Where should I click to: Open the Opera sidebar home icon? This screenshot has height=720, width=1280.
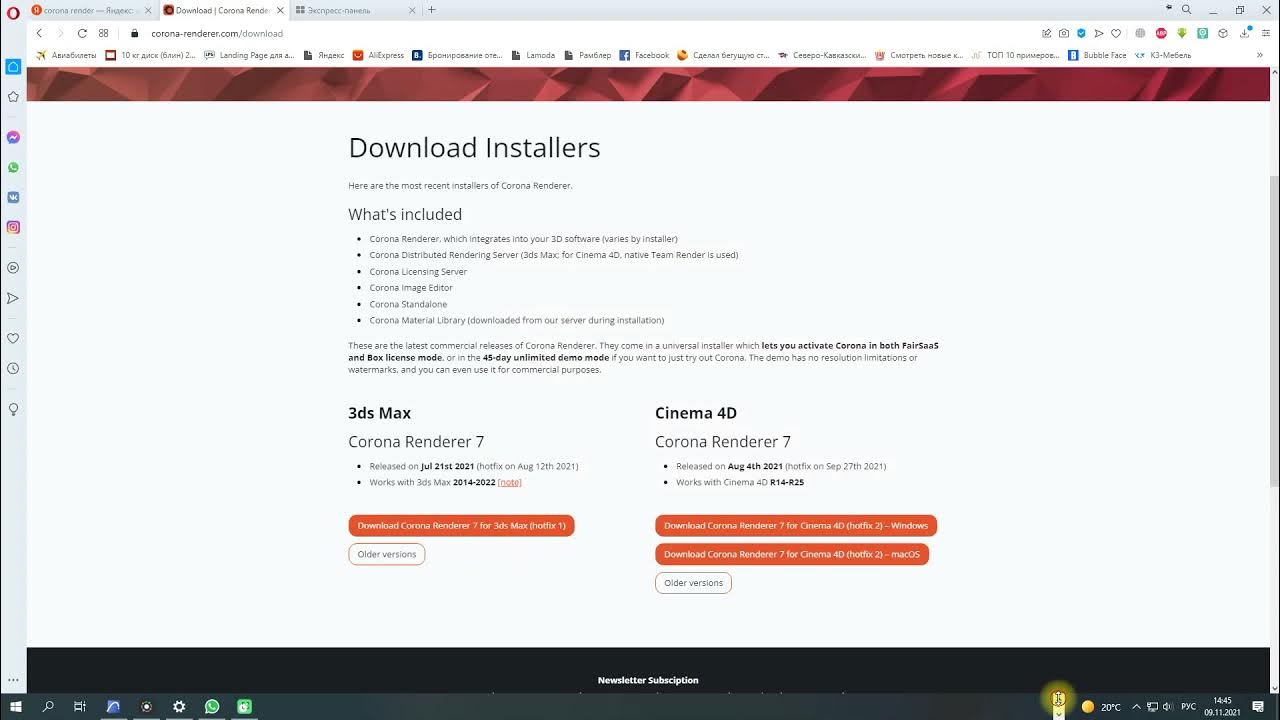pos(13,67)
